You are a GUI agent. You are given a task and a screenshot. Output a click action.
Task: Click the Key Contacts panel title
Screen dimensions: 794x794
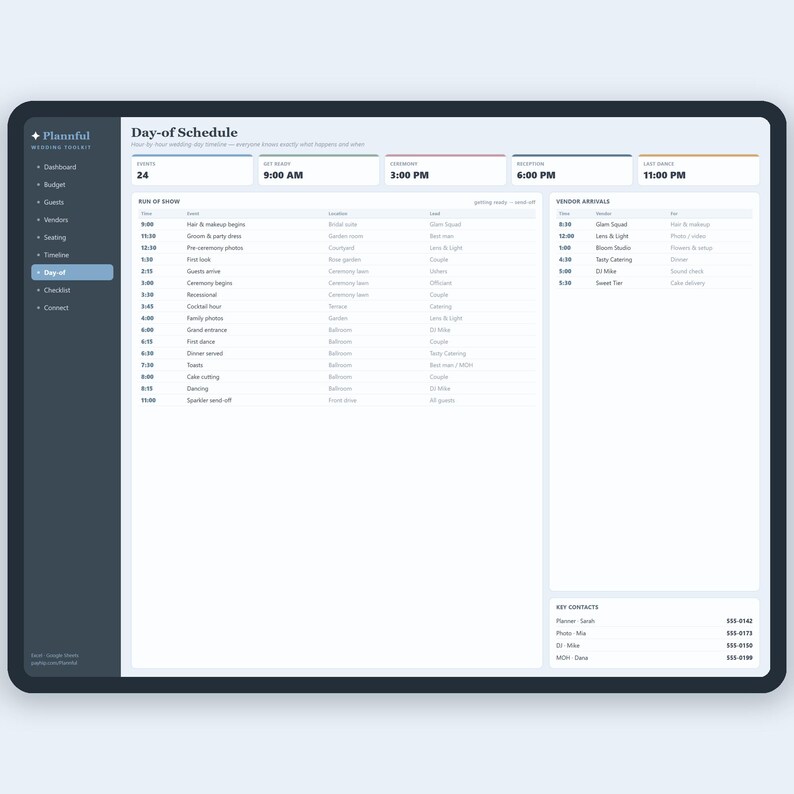[x=577, y=607]
